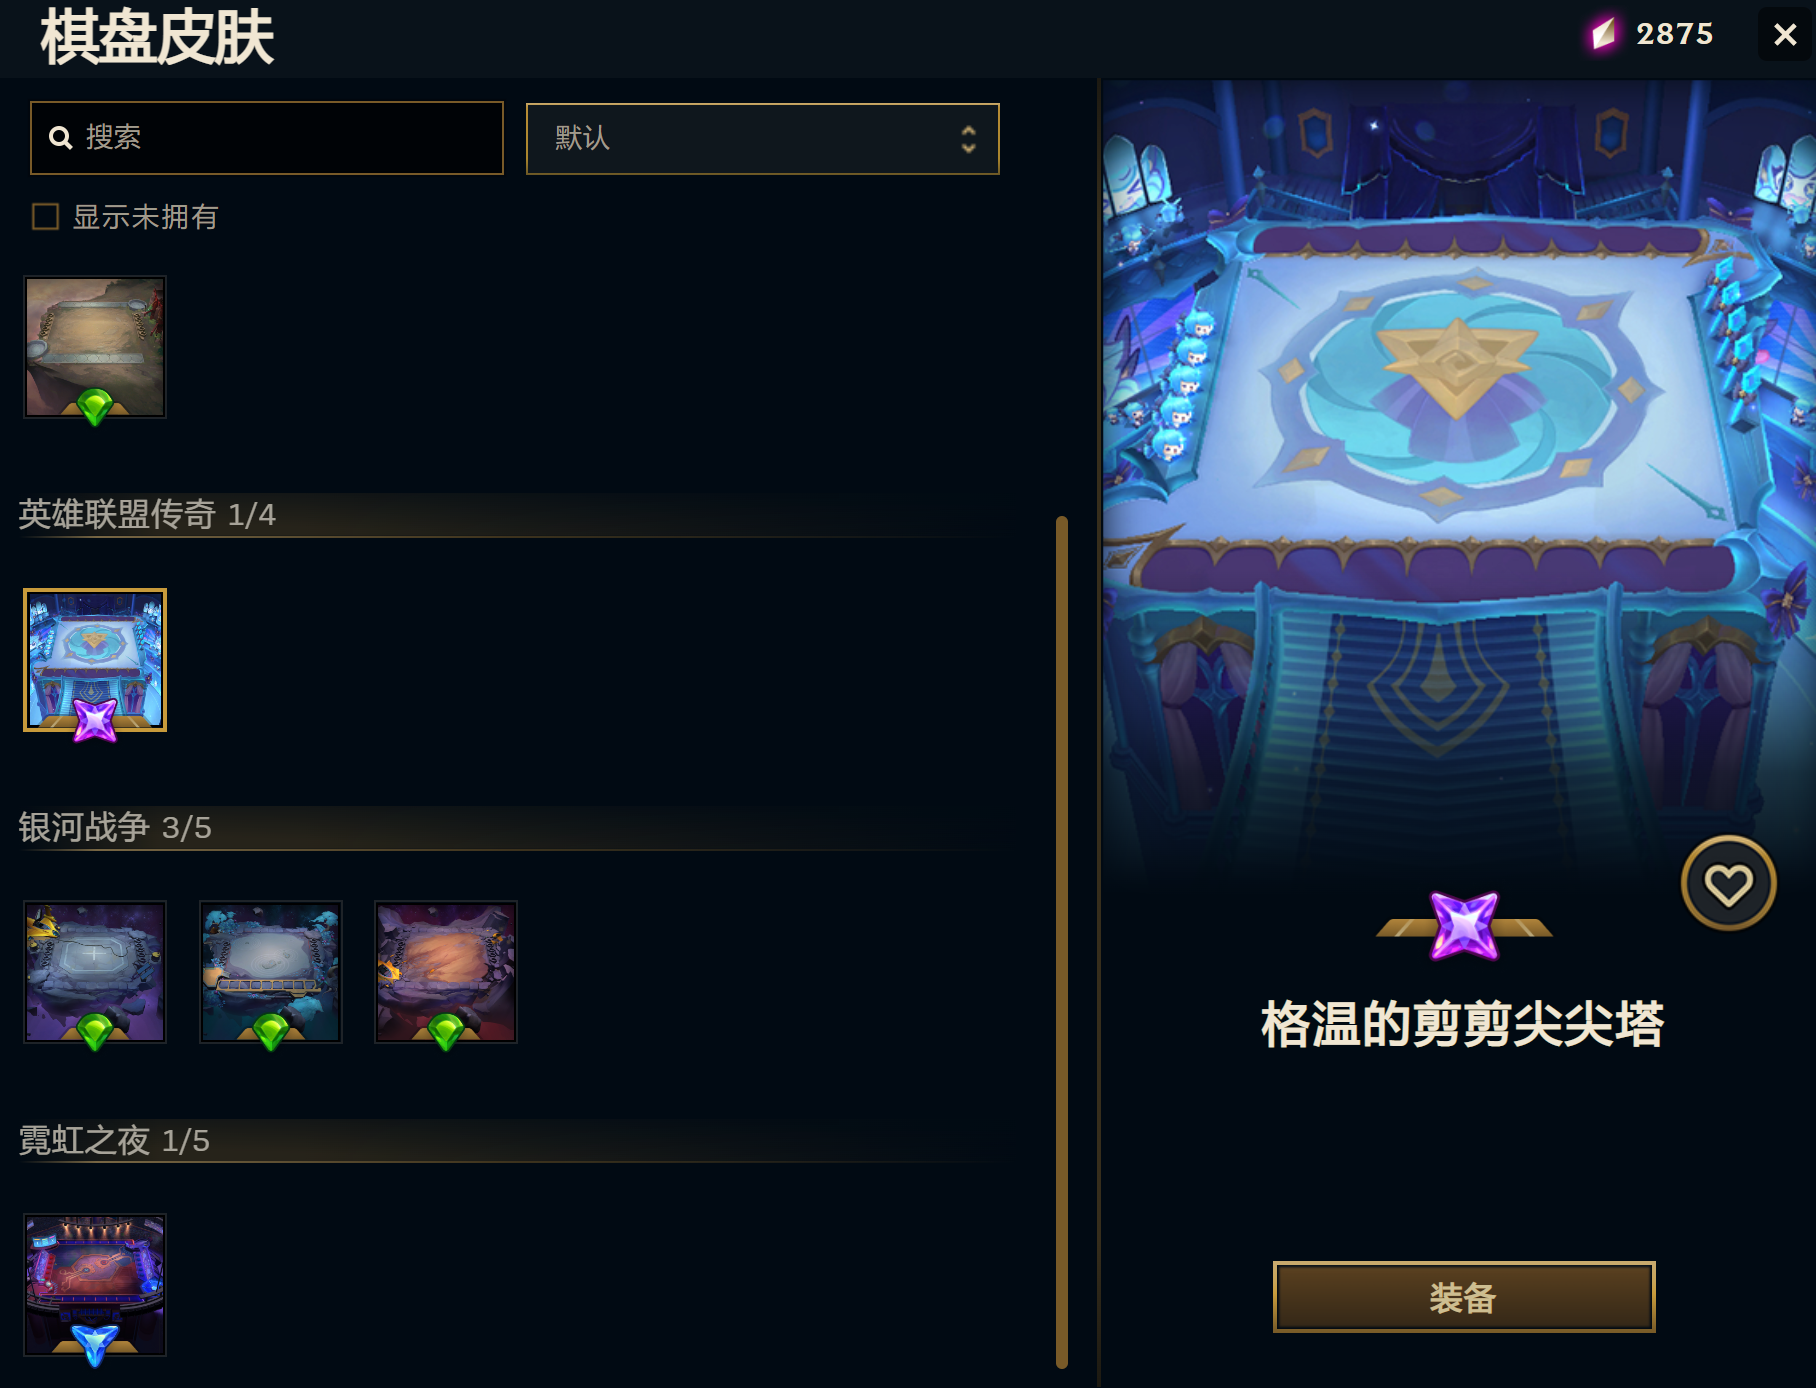Click the vertical scrollbar of the skin list

[x=1062, y=942]
